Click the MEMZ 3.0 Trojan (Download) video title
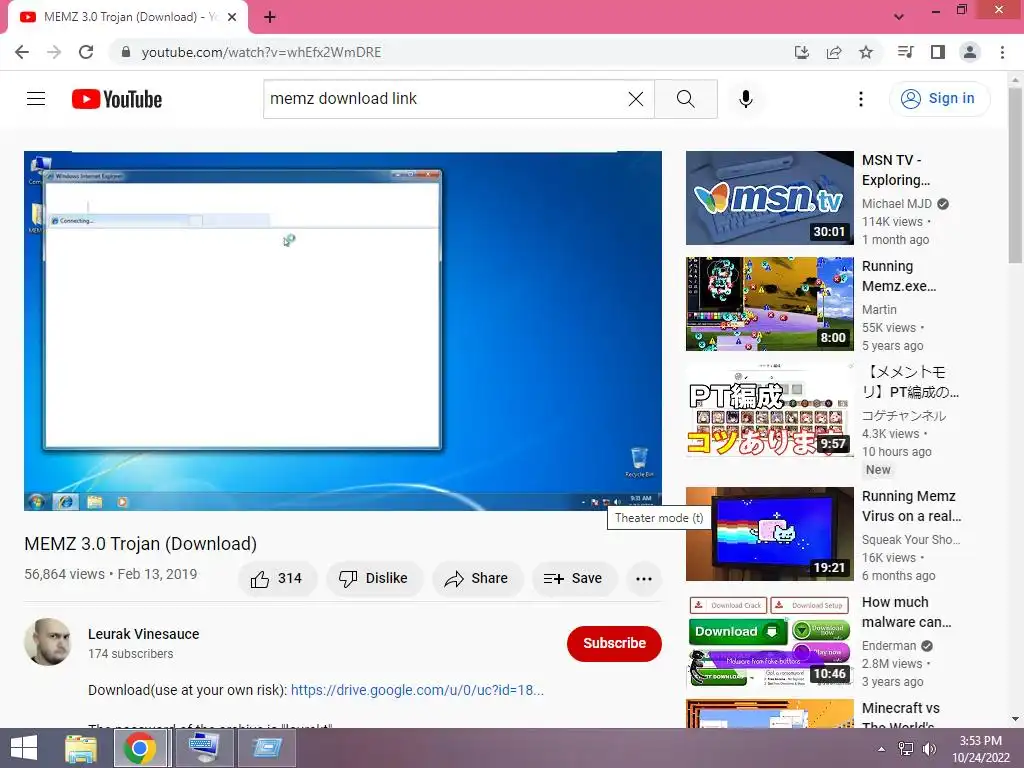1024x768 pixels. 140,543
